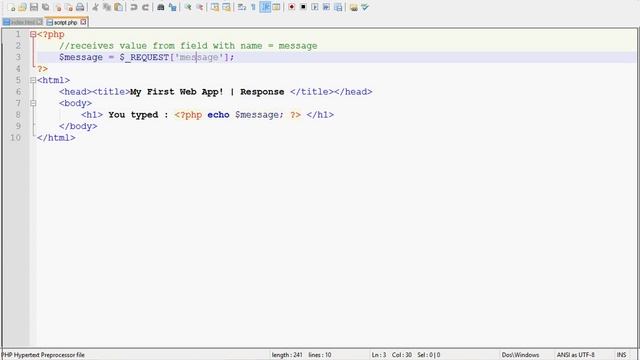The width and height of the screenshot is (640, 360).
Task: Toggle word wrap
Action: point(242,7)
